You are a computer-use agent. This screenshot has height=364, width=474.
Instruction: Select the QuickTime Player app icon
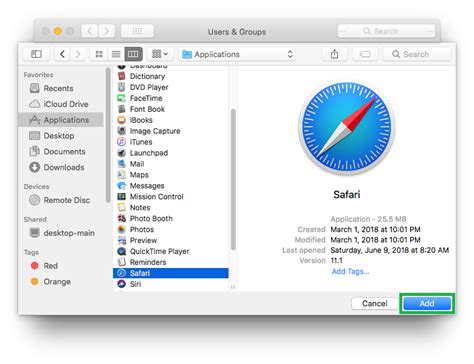pyautogui.click(x=122, y=251)
